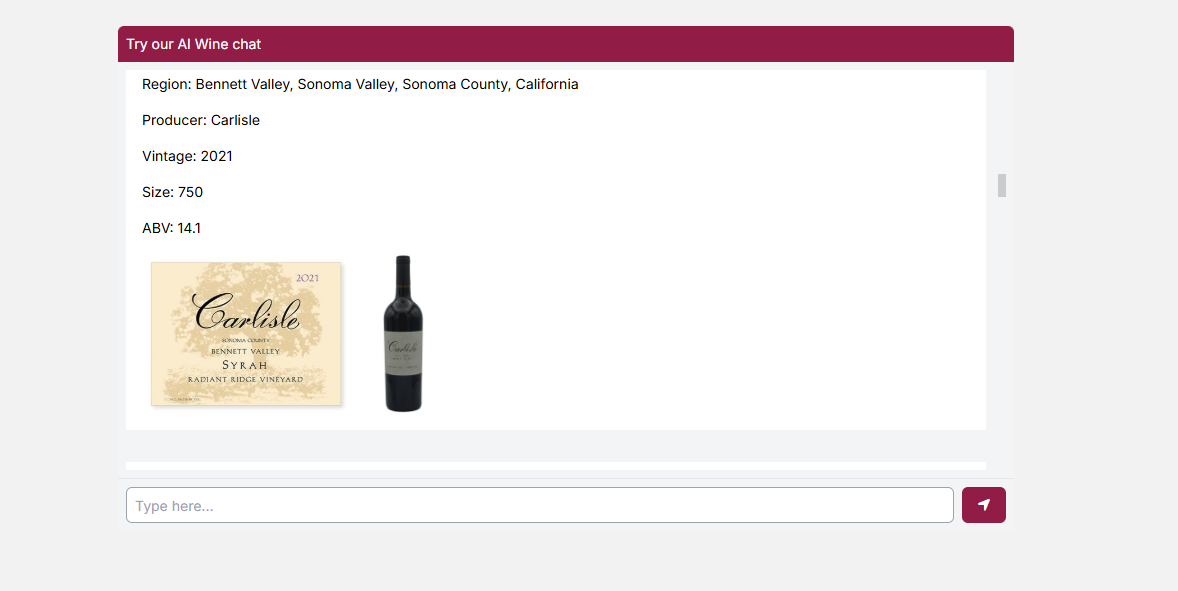Click the chat scrollbar thumb
The width and height of the screenshot is (1178, 591).
point(1001,185)
